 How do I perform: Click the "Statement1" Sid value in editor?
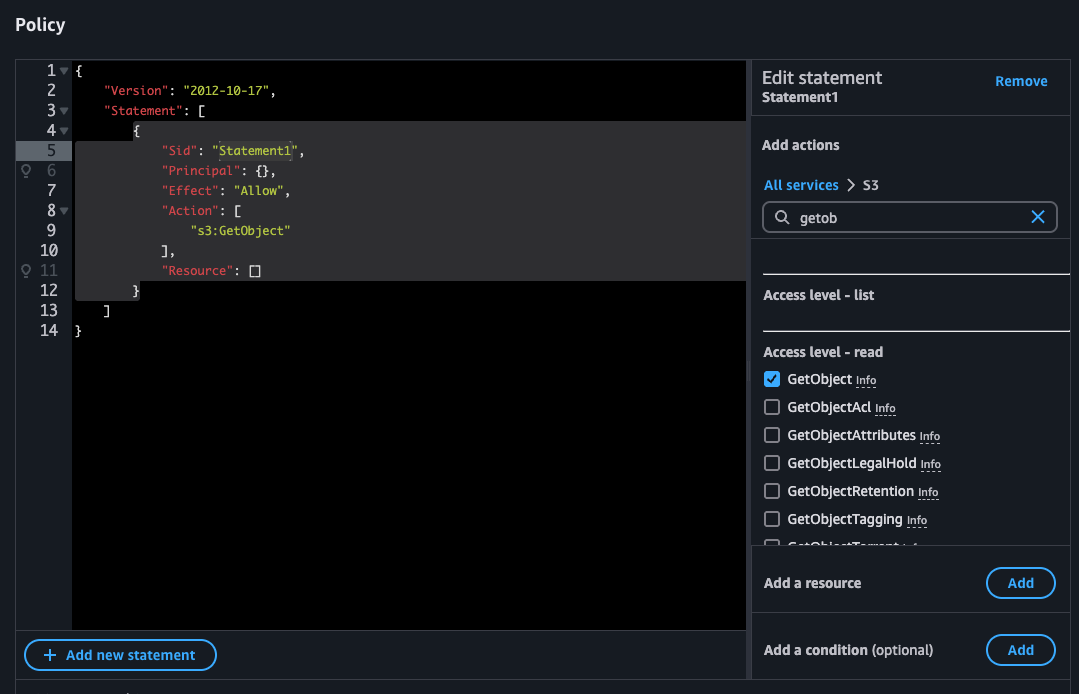[255, 151]
